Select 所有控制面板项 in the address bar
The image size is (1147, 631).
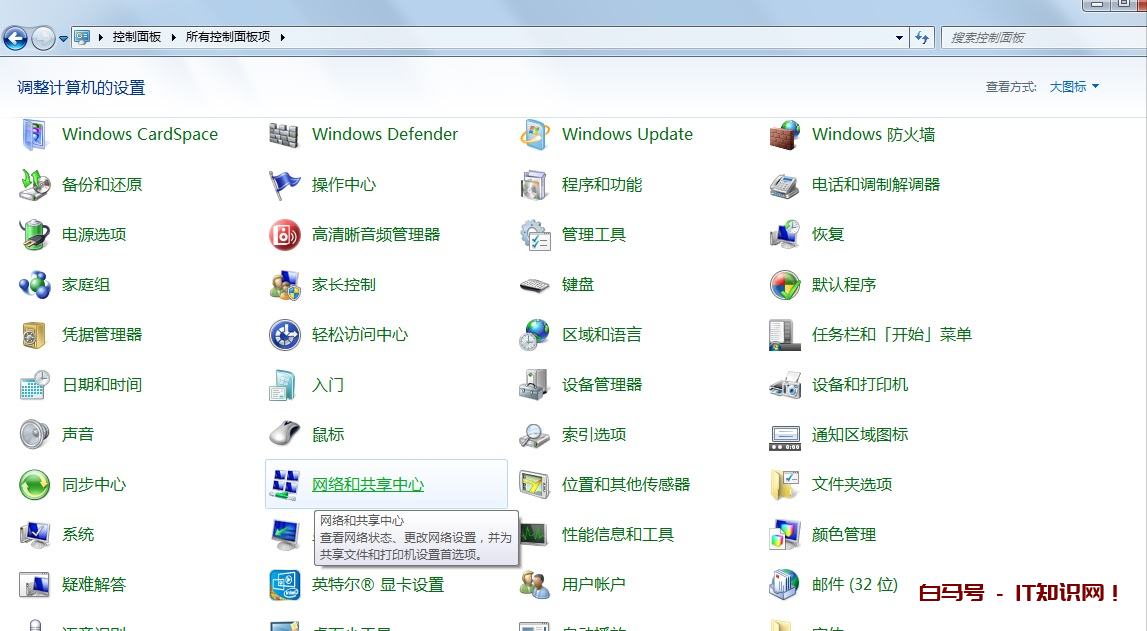pos(229,37)
